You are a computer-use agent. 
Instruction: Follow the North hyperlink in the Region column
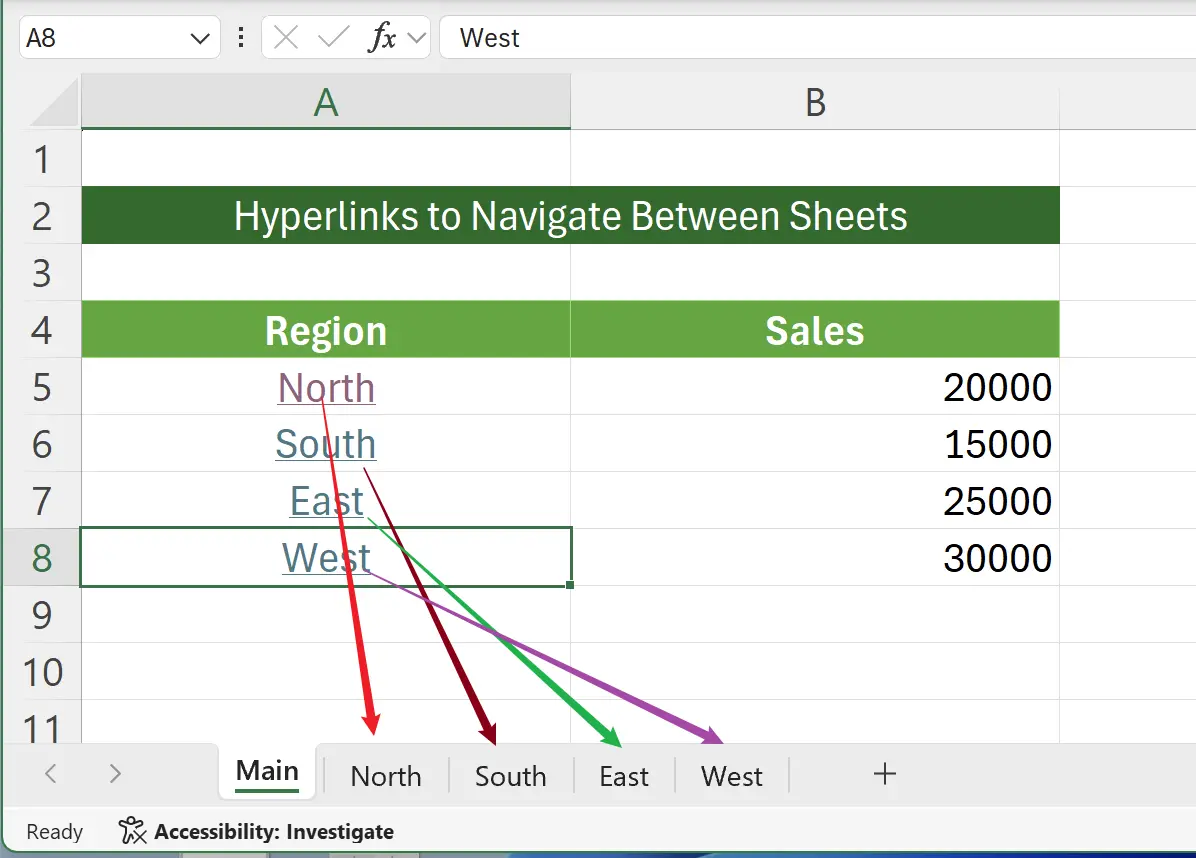pos(326,388)
